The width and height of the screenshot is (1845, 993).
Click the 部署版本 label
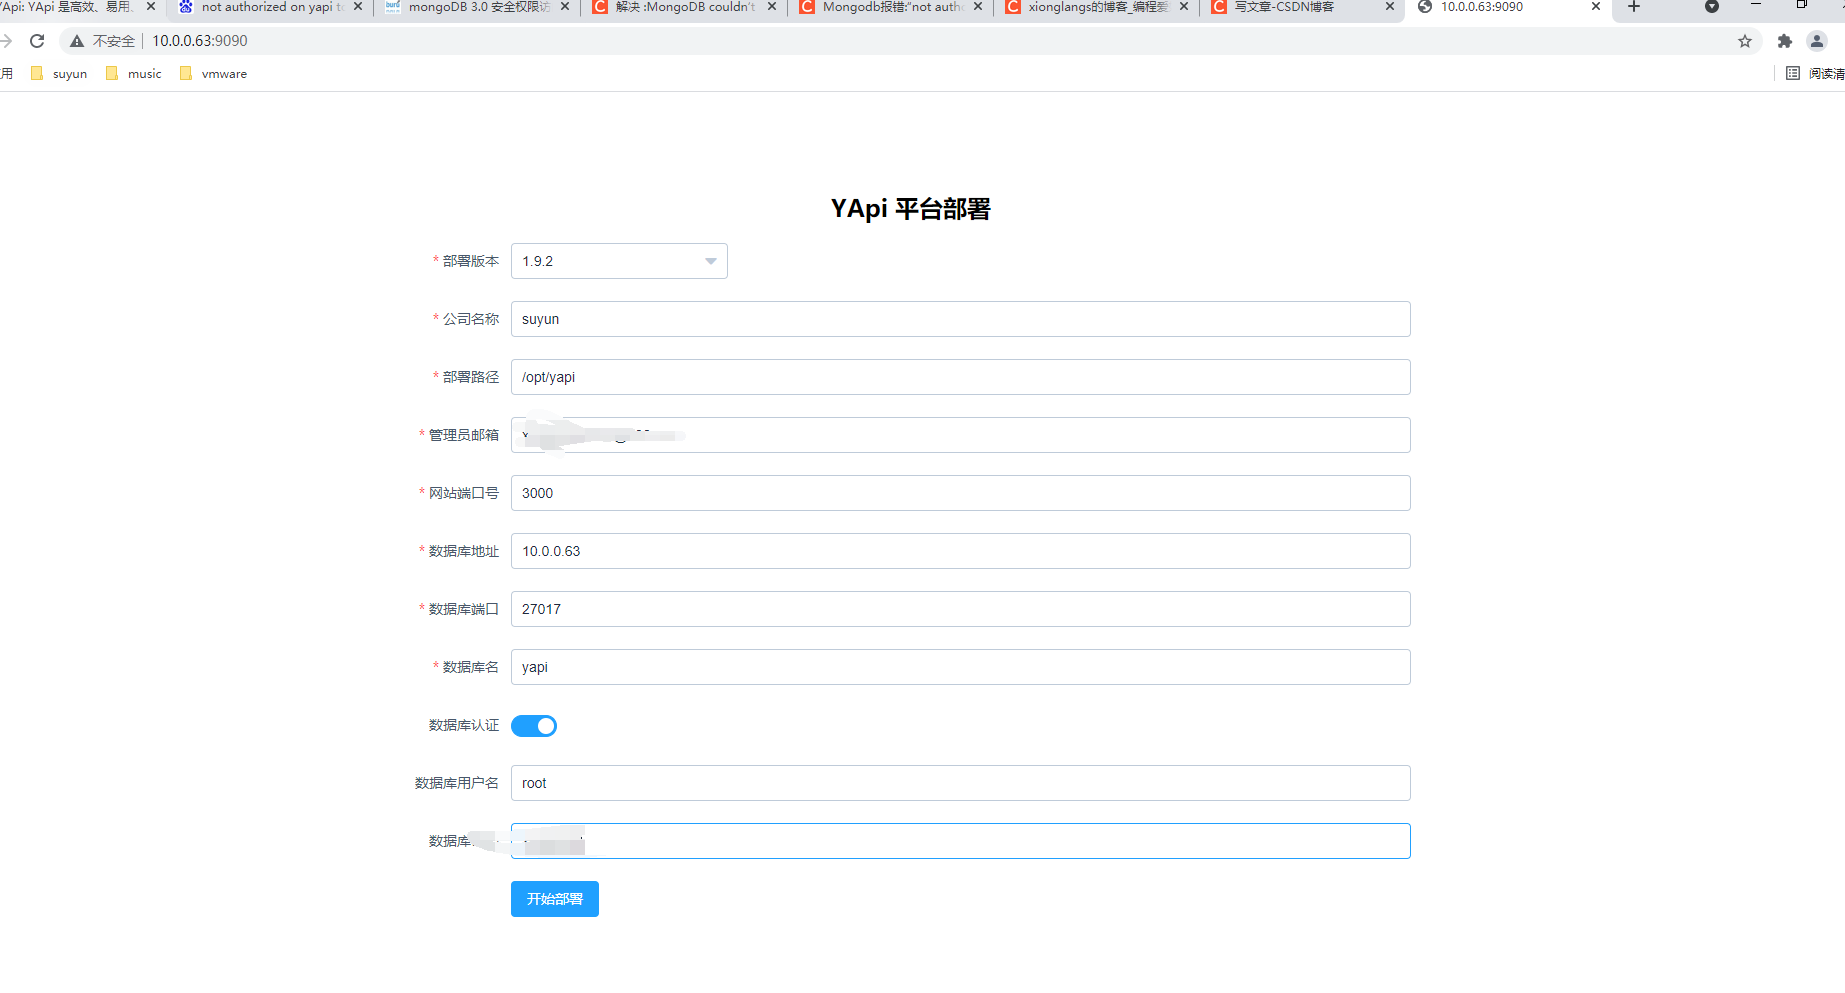click(471, 261)
